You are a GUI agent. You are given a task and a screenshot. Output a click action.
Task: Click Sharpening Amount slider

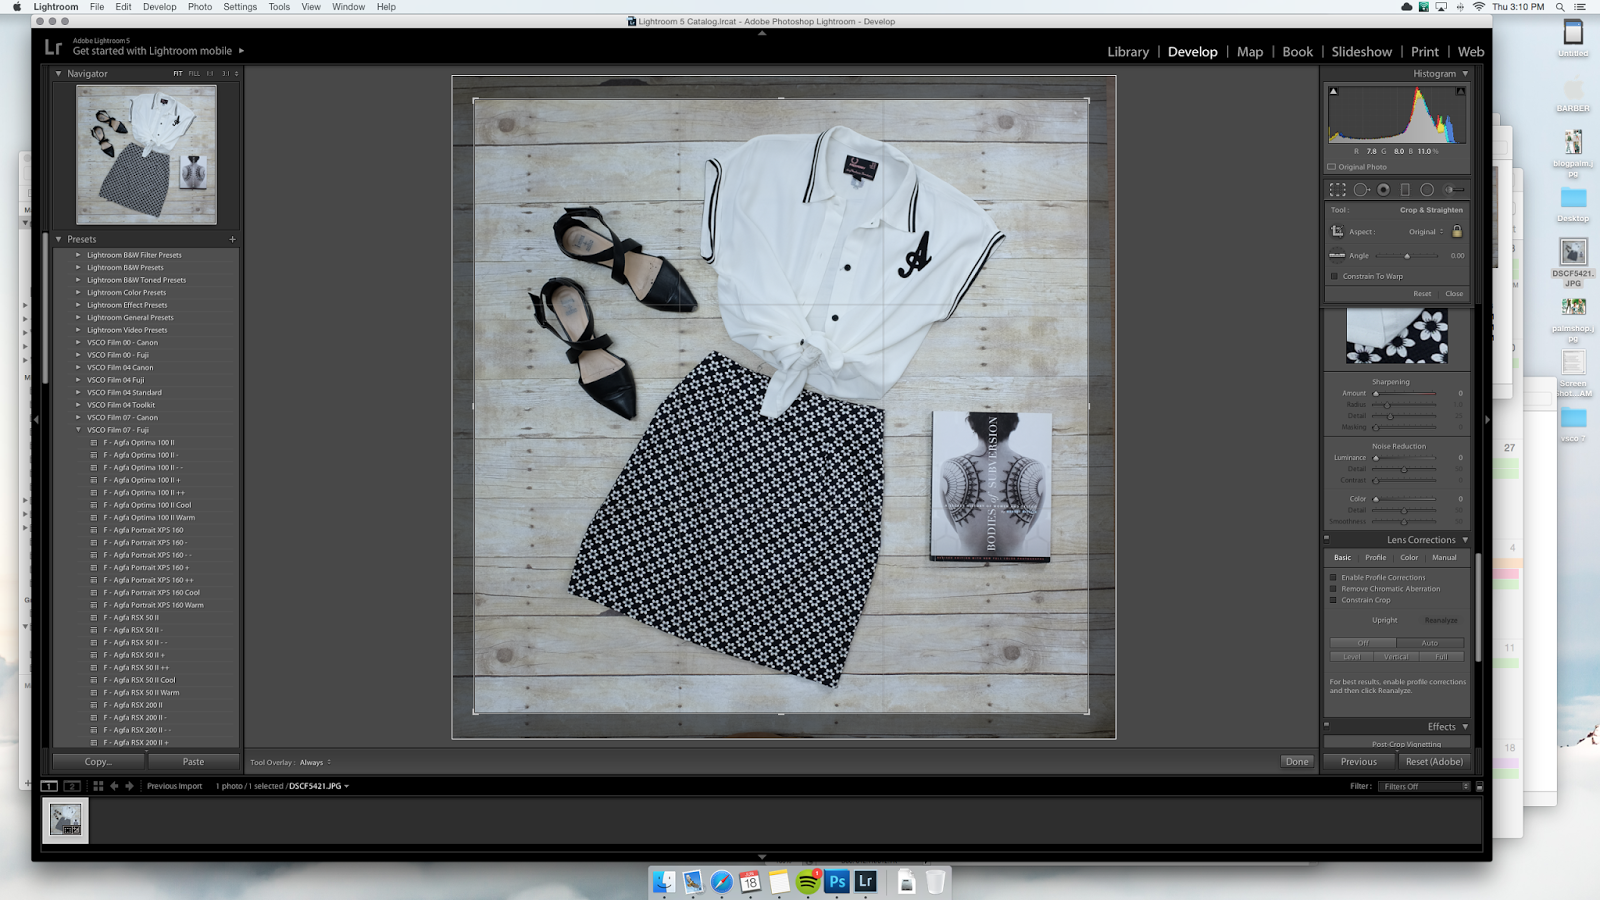(x=1405, y=394)
